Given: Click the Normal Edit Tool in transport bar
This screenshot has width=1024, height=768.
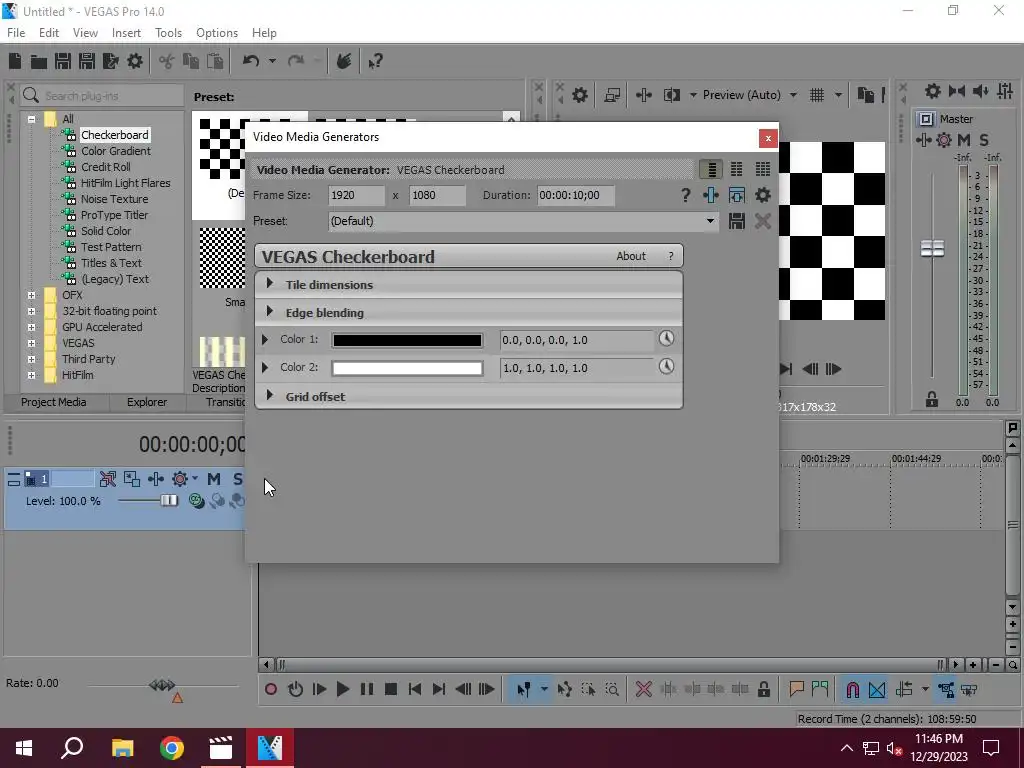Looking at the screenshot, I should point(523,689).
